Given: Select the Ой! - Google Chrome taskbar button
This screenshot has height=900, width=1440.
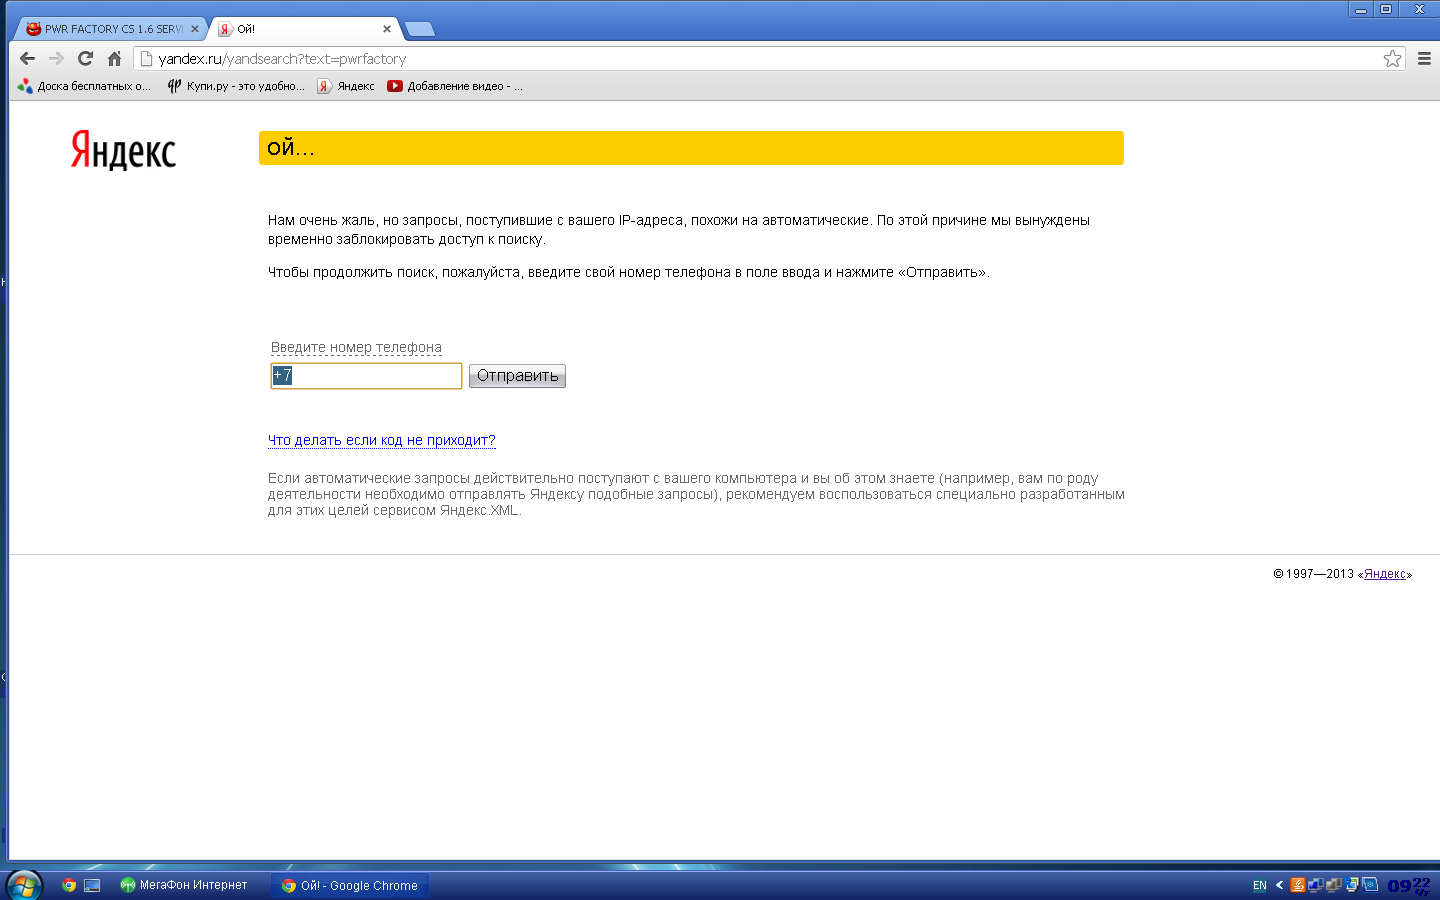Looking at the screenshot, I should (350, 885).
